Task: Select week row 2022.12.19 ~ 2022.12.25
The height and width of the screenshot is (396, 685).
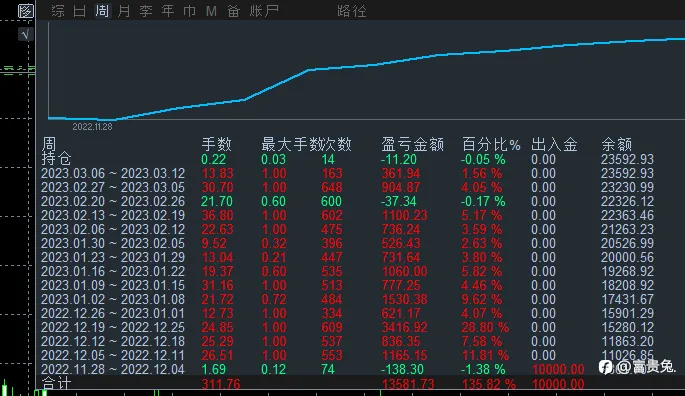Action: coord(113,327)
